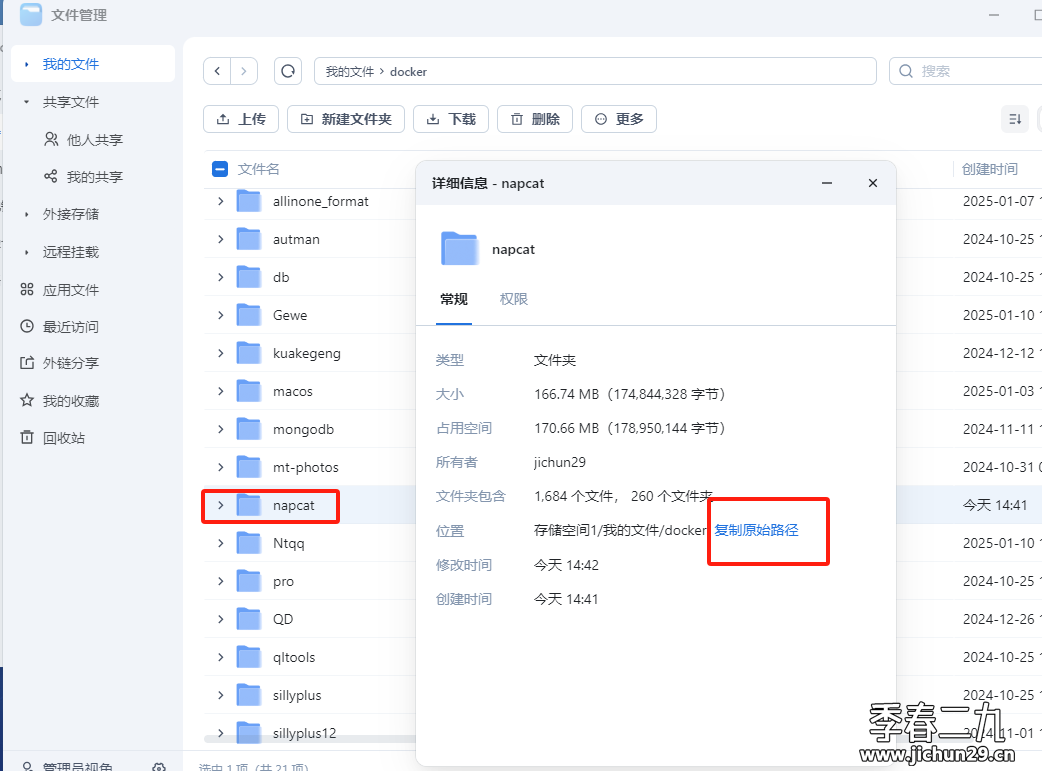The image size is (1042, 771).
Task: Go forward with the right arrow button
Action: 244,71
